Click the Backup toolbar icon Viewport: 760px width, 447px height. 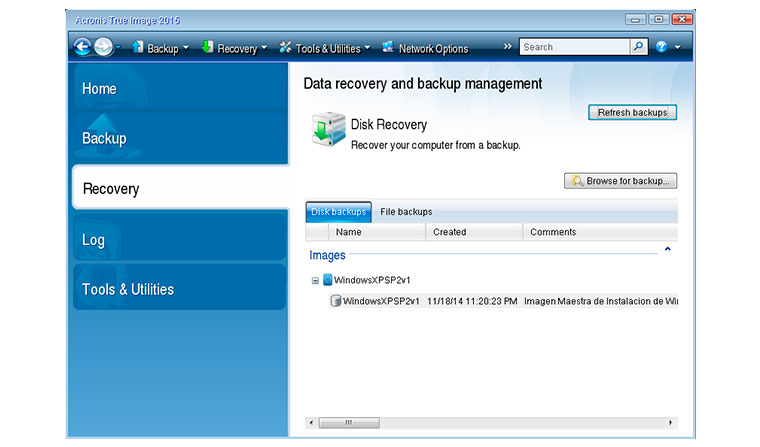pos(138,47)
